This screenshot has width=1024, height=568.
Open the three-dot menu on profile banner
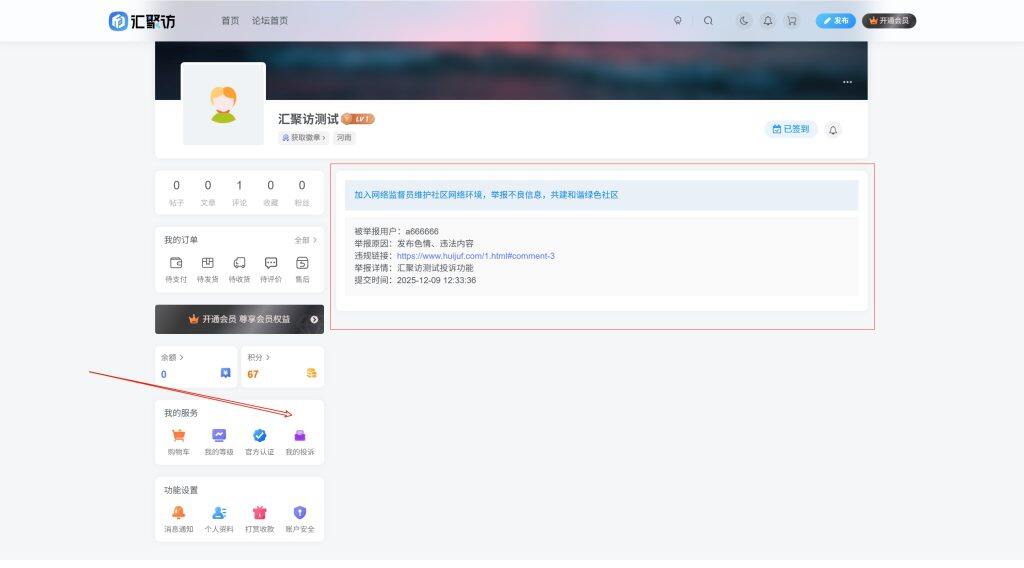847,82
